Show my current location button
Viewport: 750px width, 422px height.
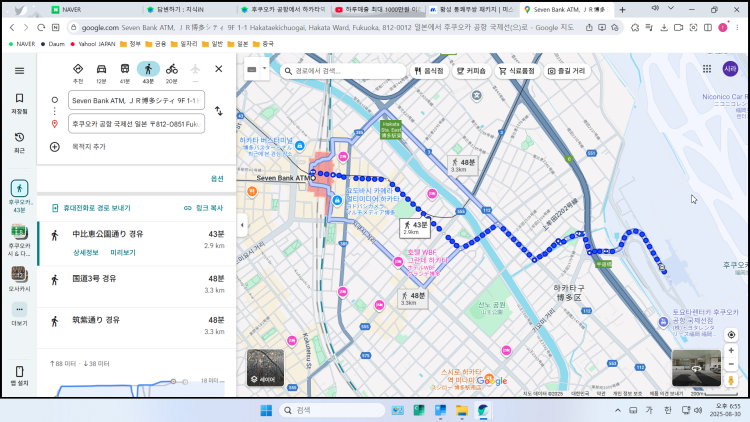tap(731, 334)
